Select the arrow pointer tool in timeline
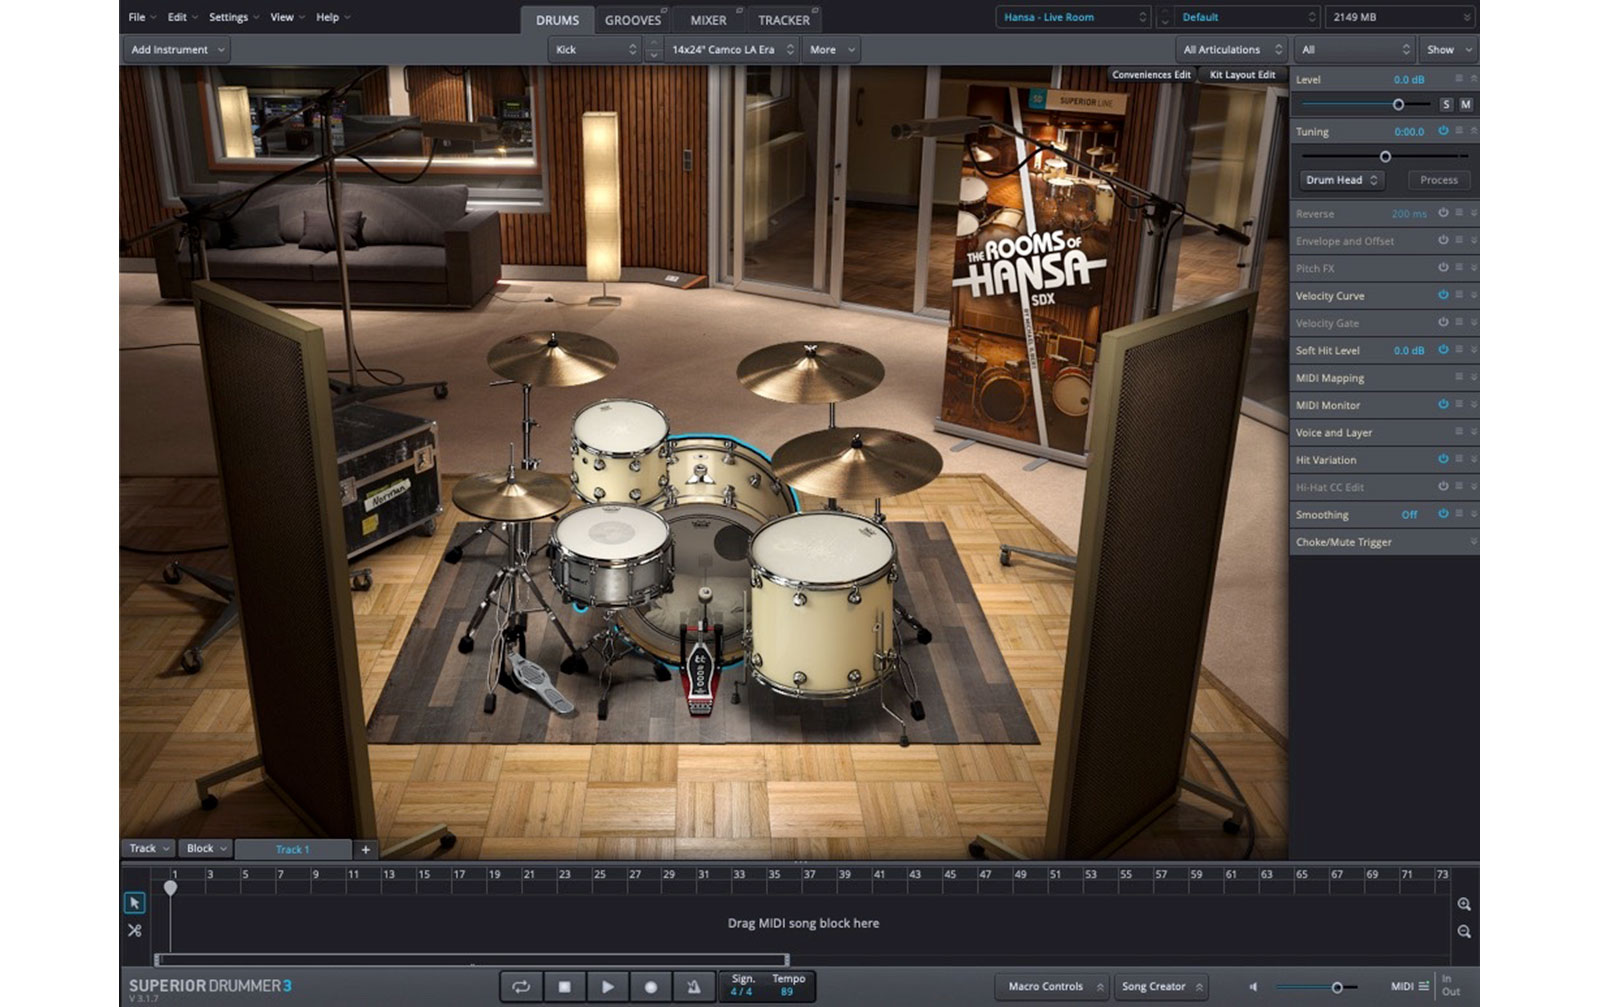This screenshot has width=1600, height=1007. (x=134, y=903)
